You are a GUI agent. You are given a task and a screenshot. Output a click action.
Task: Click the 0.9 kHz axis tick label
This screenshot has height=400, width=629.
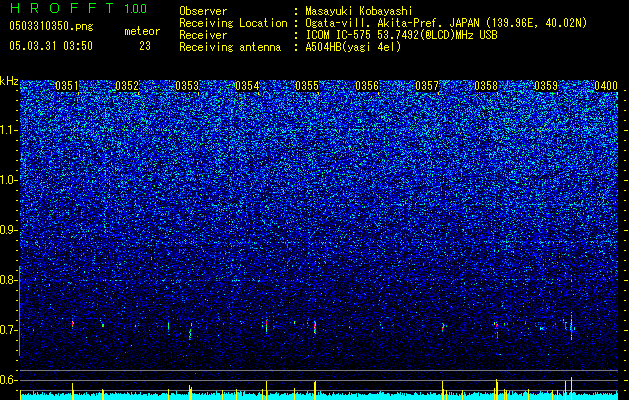(8, 230)
